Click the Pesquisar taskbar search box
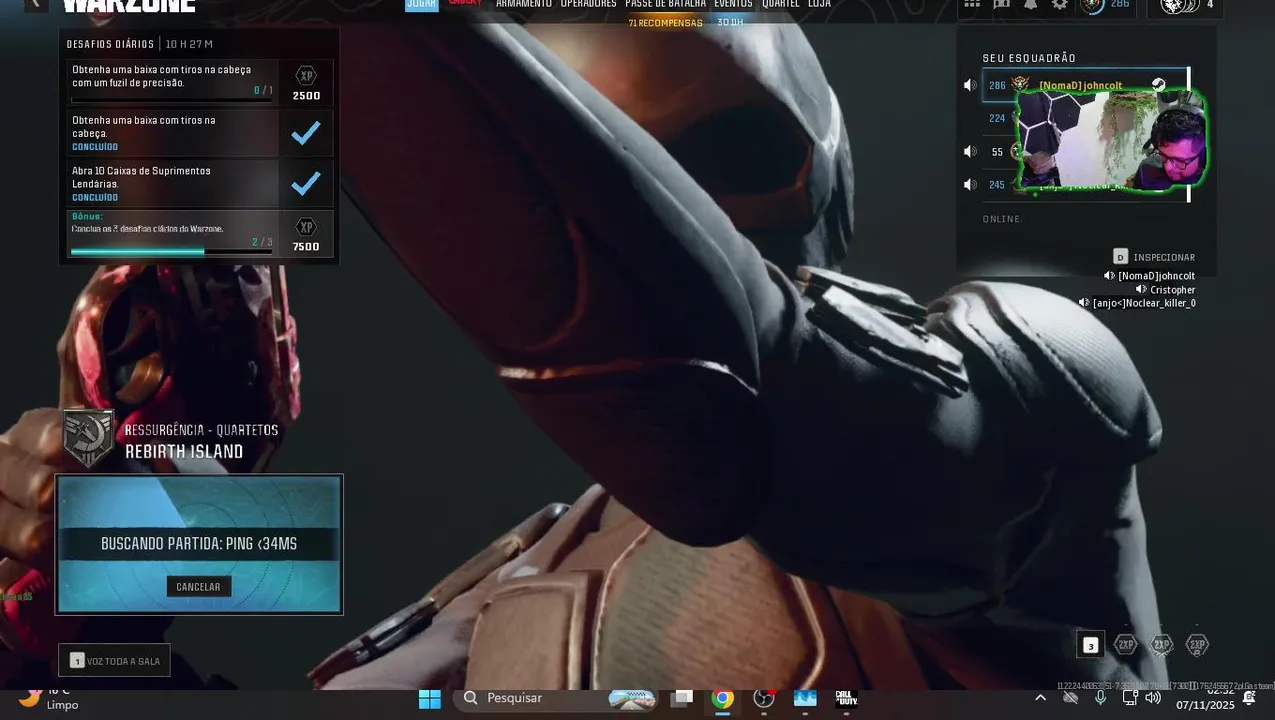 [x=557, y=698]
